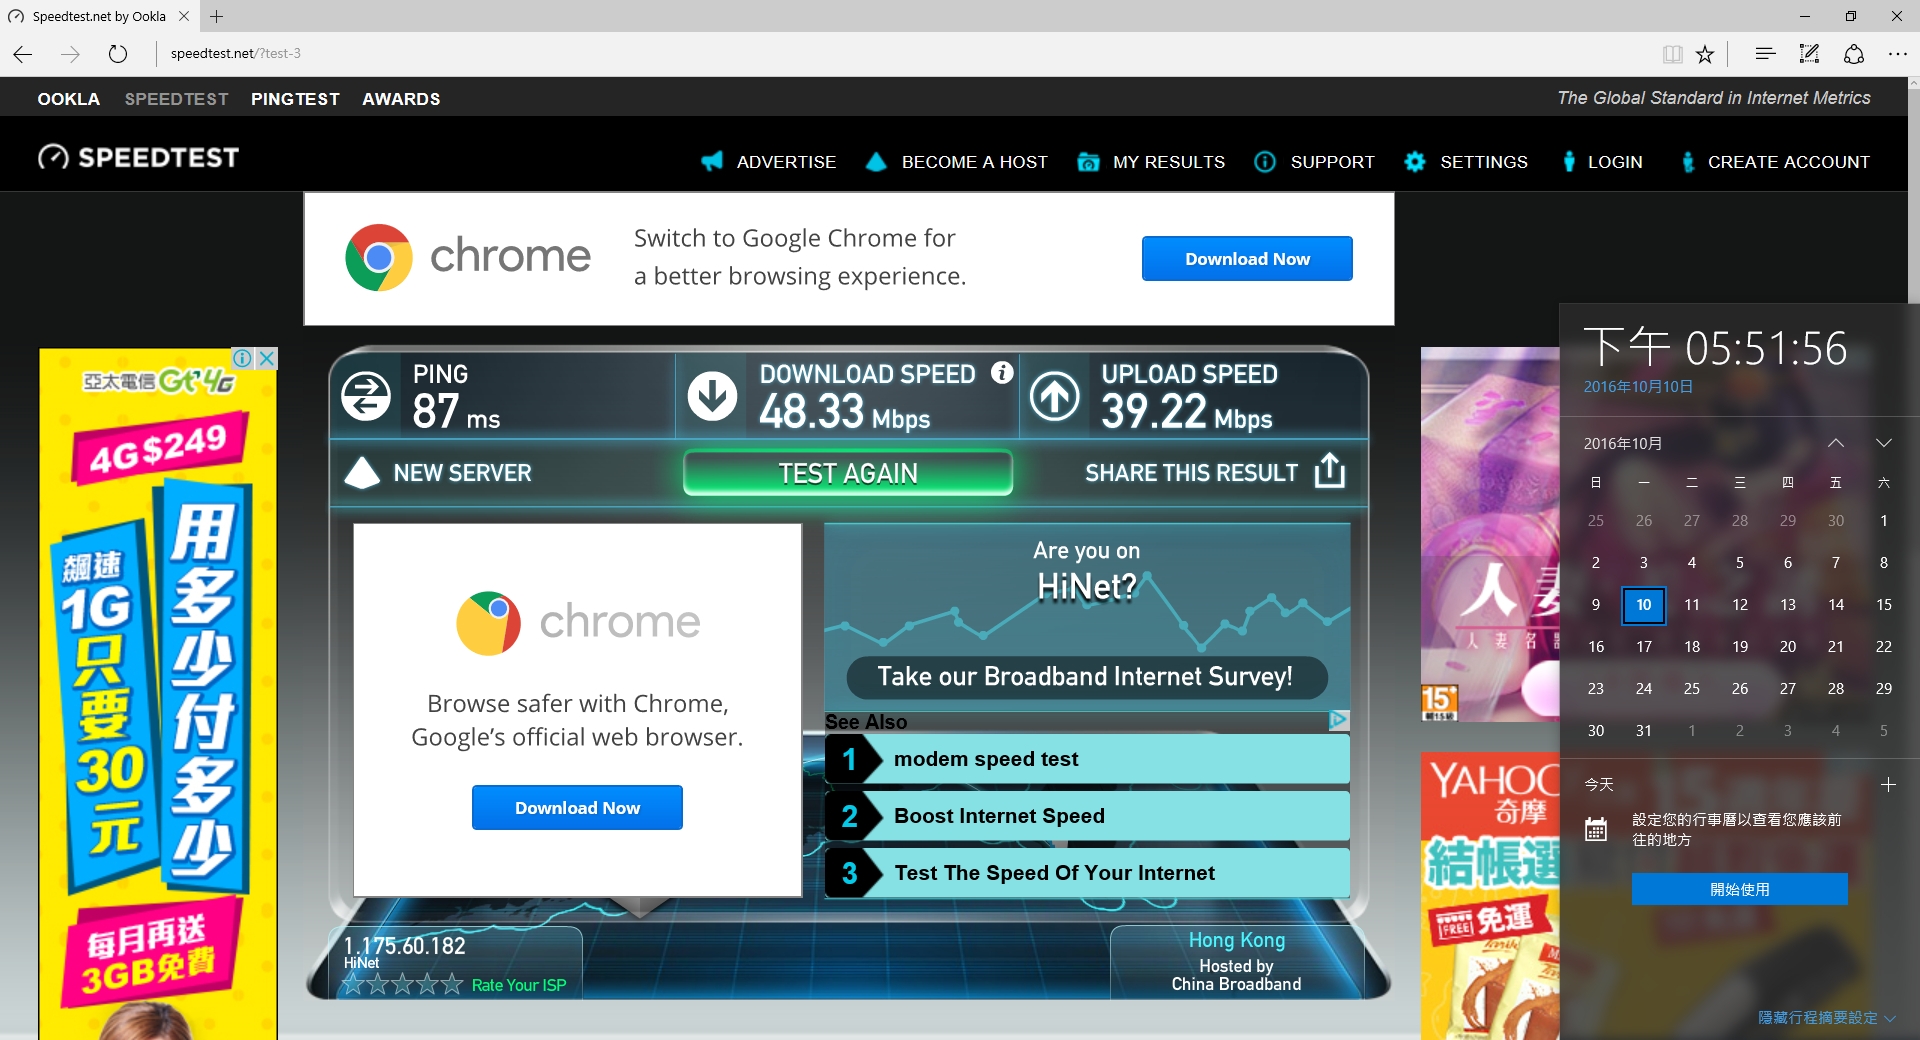Click the ISP rating stars
1920x1040 pixels.
coord(402,984)
